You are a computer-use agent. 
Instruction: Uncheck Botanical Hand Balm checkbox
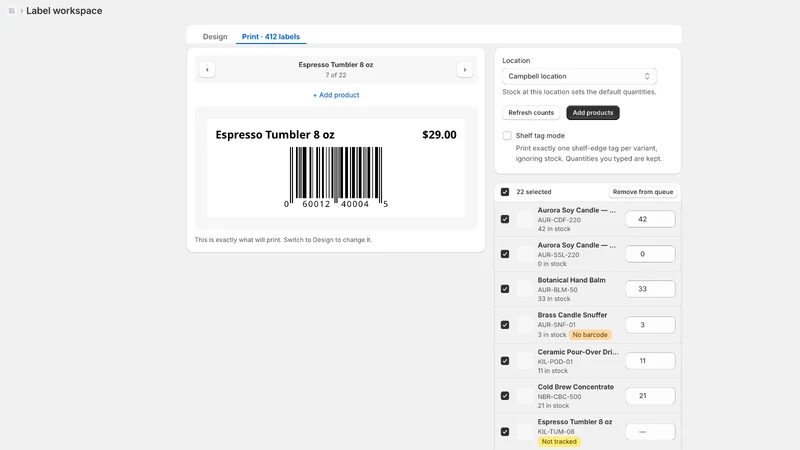[505, 289]
